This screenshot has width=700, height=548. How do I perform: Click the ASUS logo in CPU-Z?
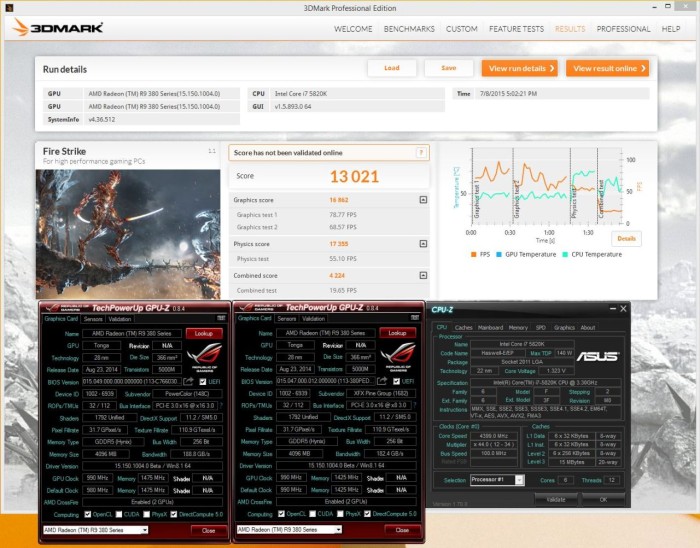click(597, 357)
